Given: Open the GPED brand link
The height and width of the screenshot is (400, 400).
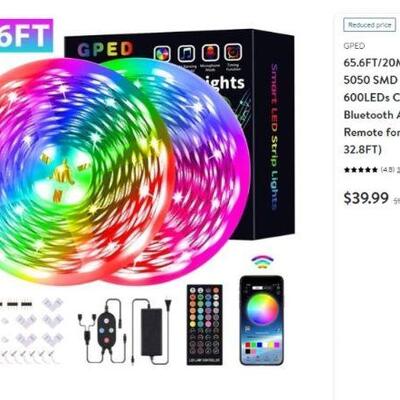Looking at the screenshot, I should (354, 46).
